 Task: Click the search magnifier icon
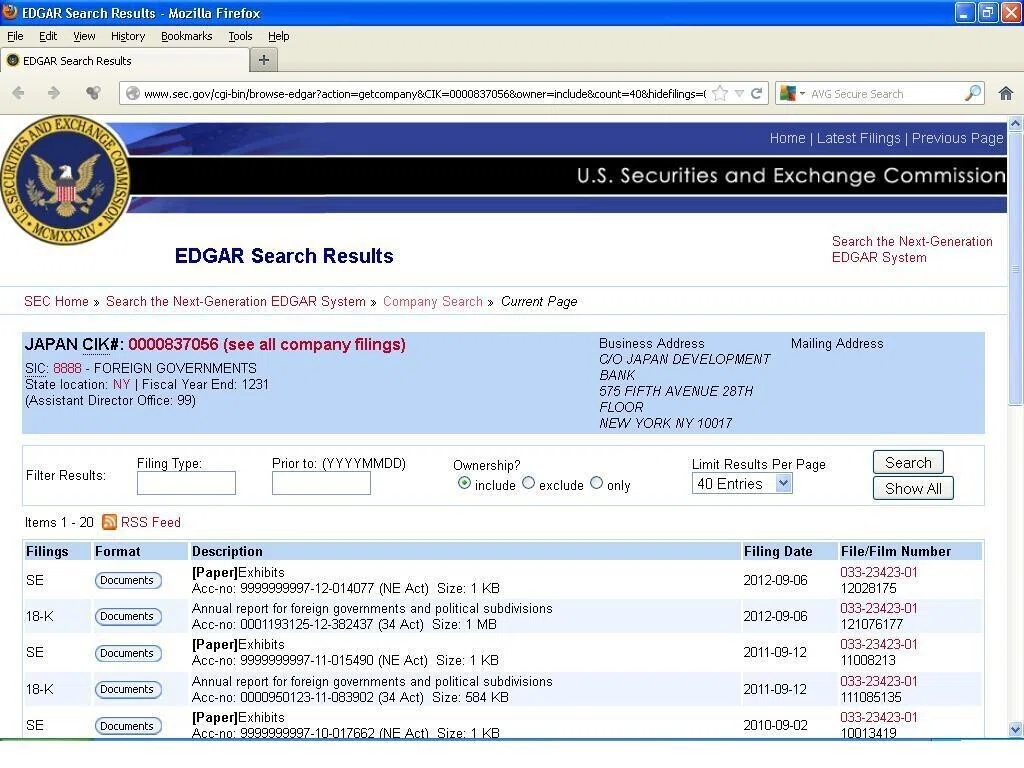click(x=972, y=93)
